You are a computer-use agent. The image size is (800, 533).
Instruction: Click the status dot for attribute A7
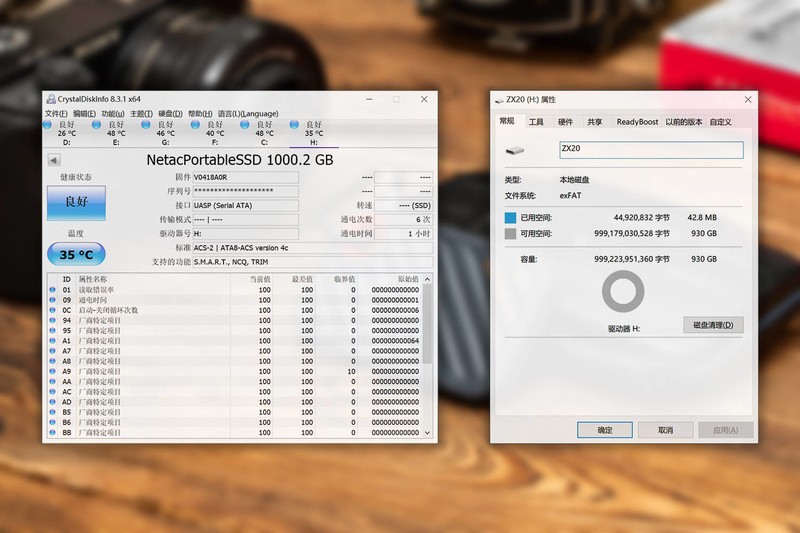pyautogui.click(x=53, y=351)
